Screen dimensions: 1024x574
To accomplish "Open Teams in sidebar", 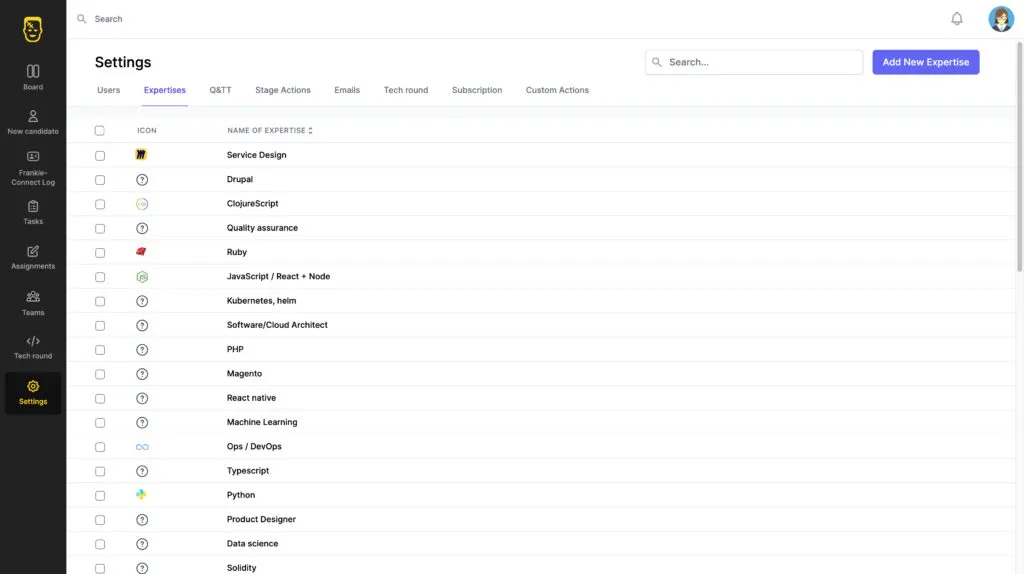I will click(x=33, y=304).
